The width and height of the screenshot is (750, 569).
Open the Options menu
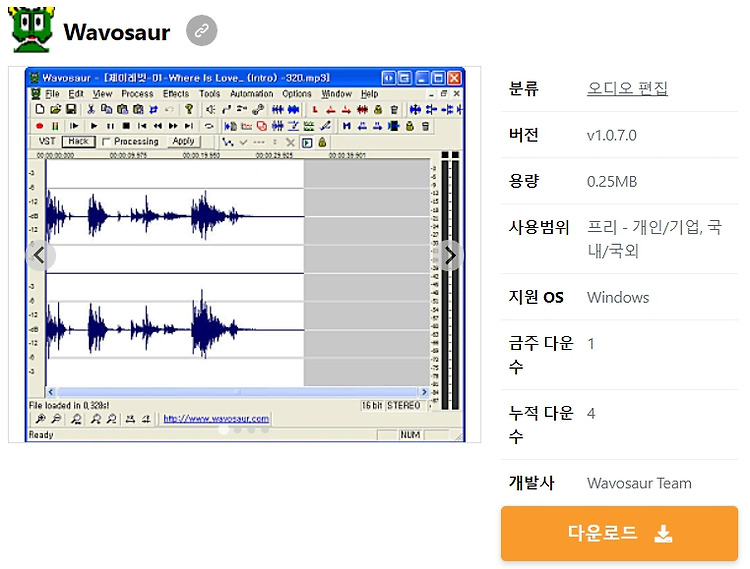click(297, 94)
